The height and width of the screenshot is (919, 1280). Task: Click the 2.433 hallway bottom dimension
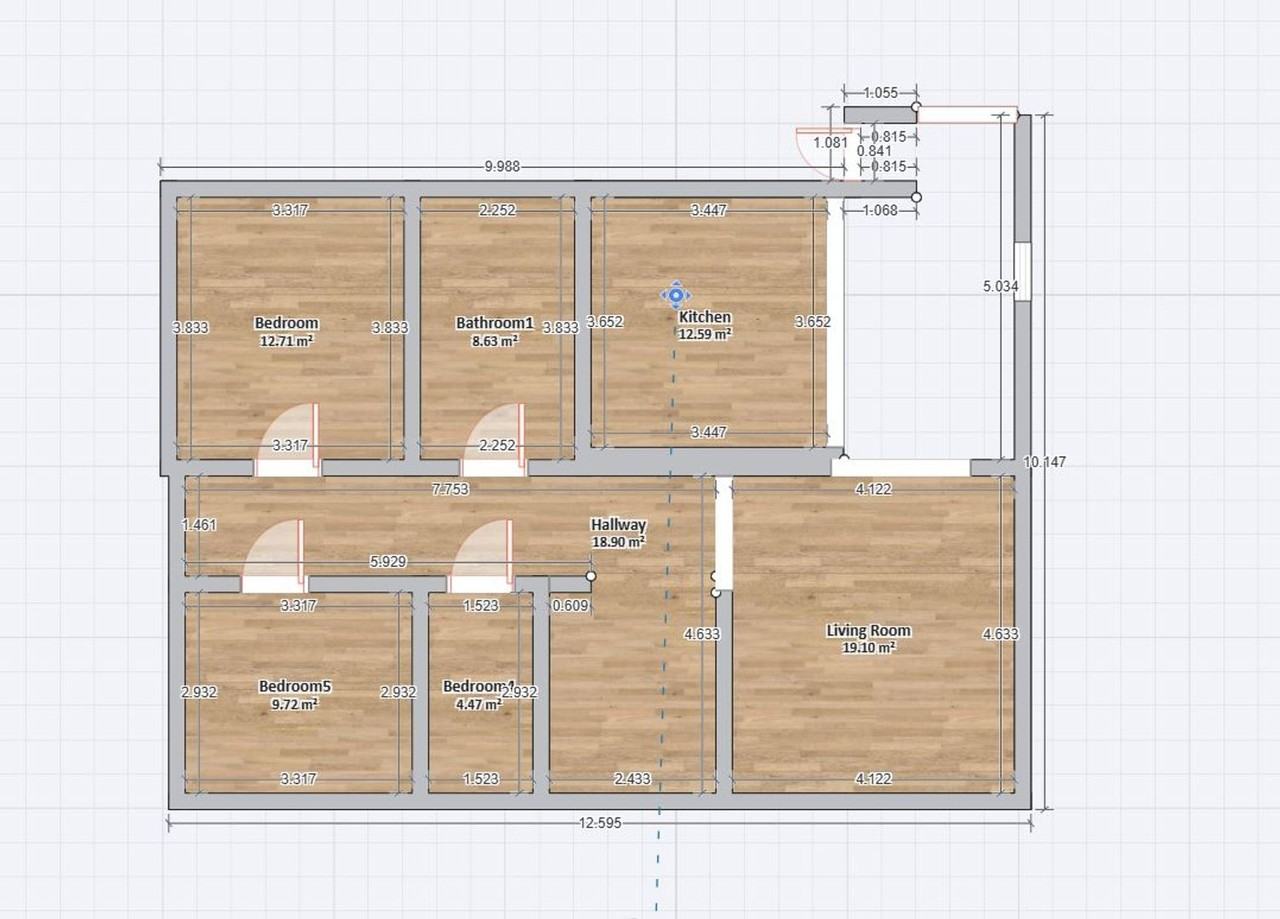point(632,778)
